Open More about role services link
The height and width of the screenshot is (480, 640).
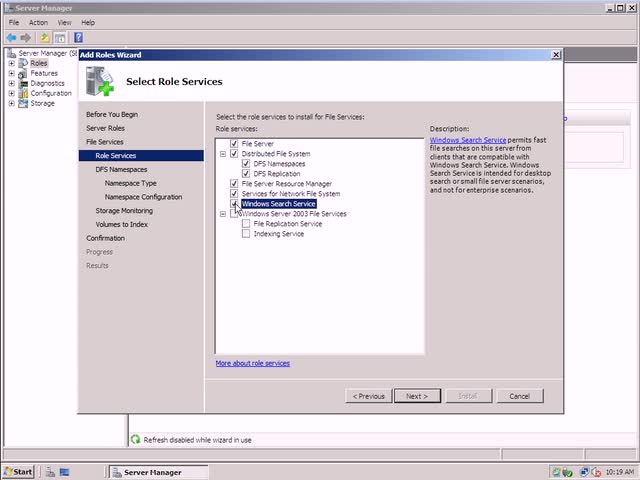253,363
